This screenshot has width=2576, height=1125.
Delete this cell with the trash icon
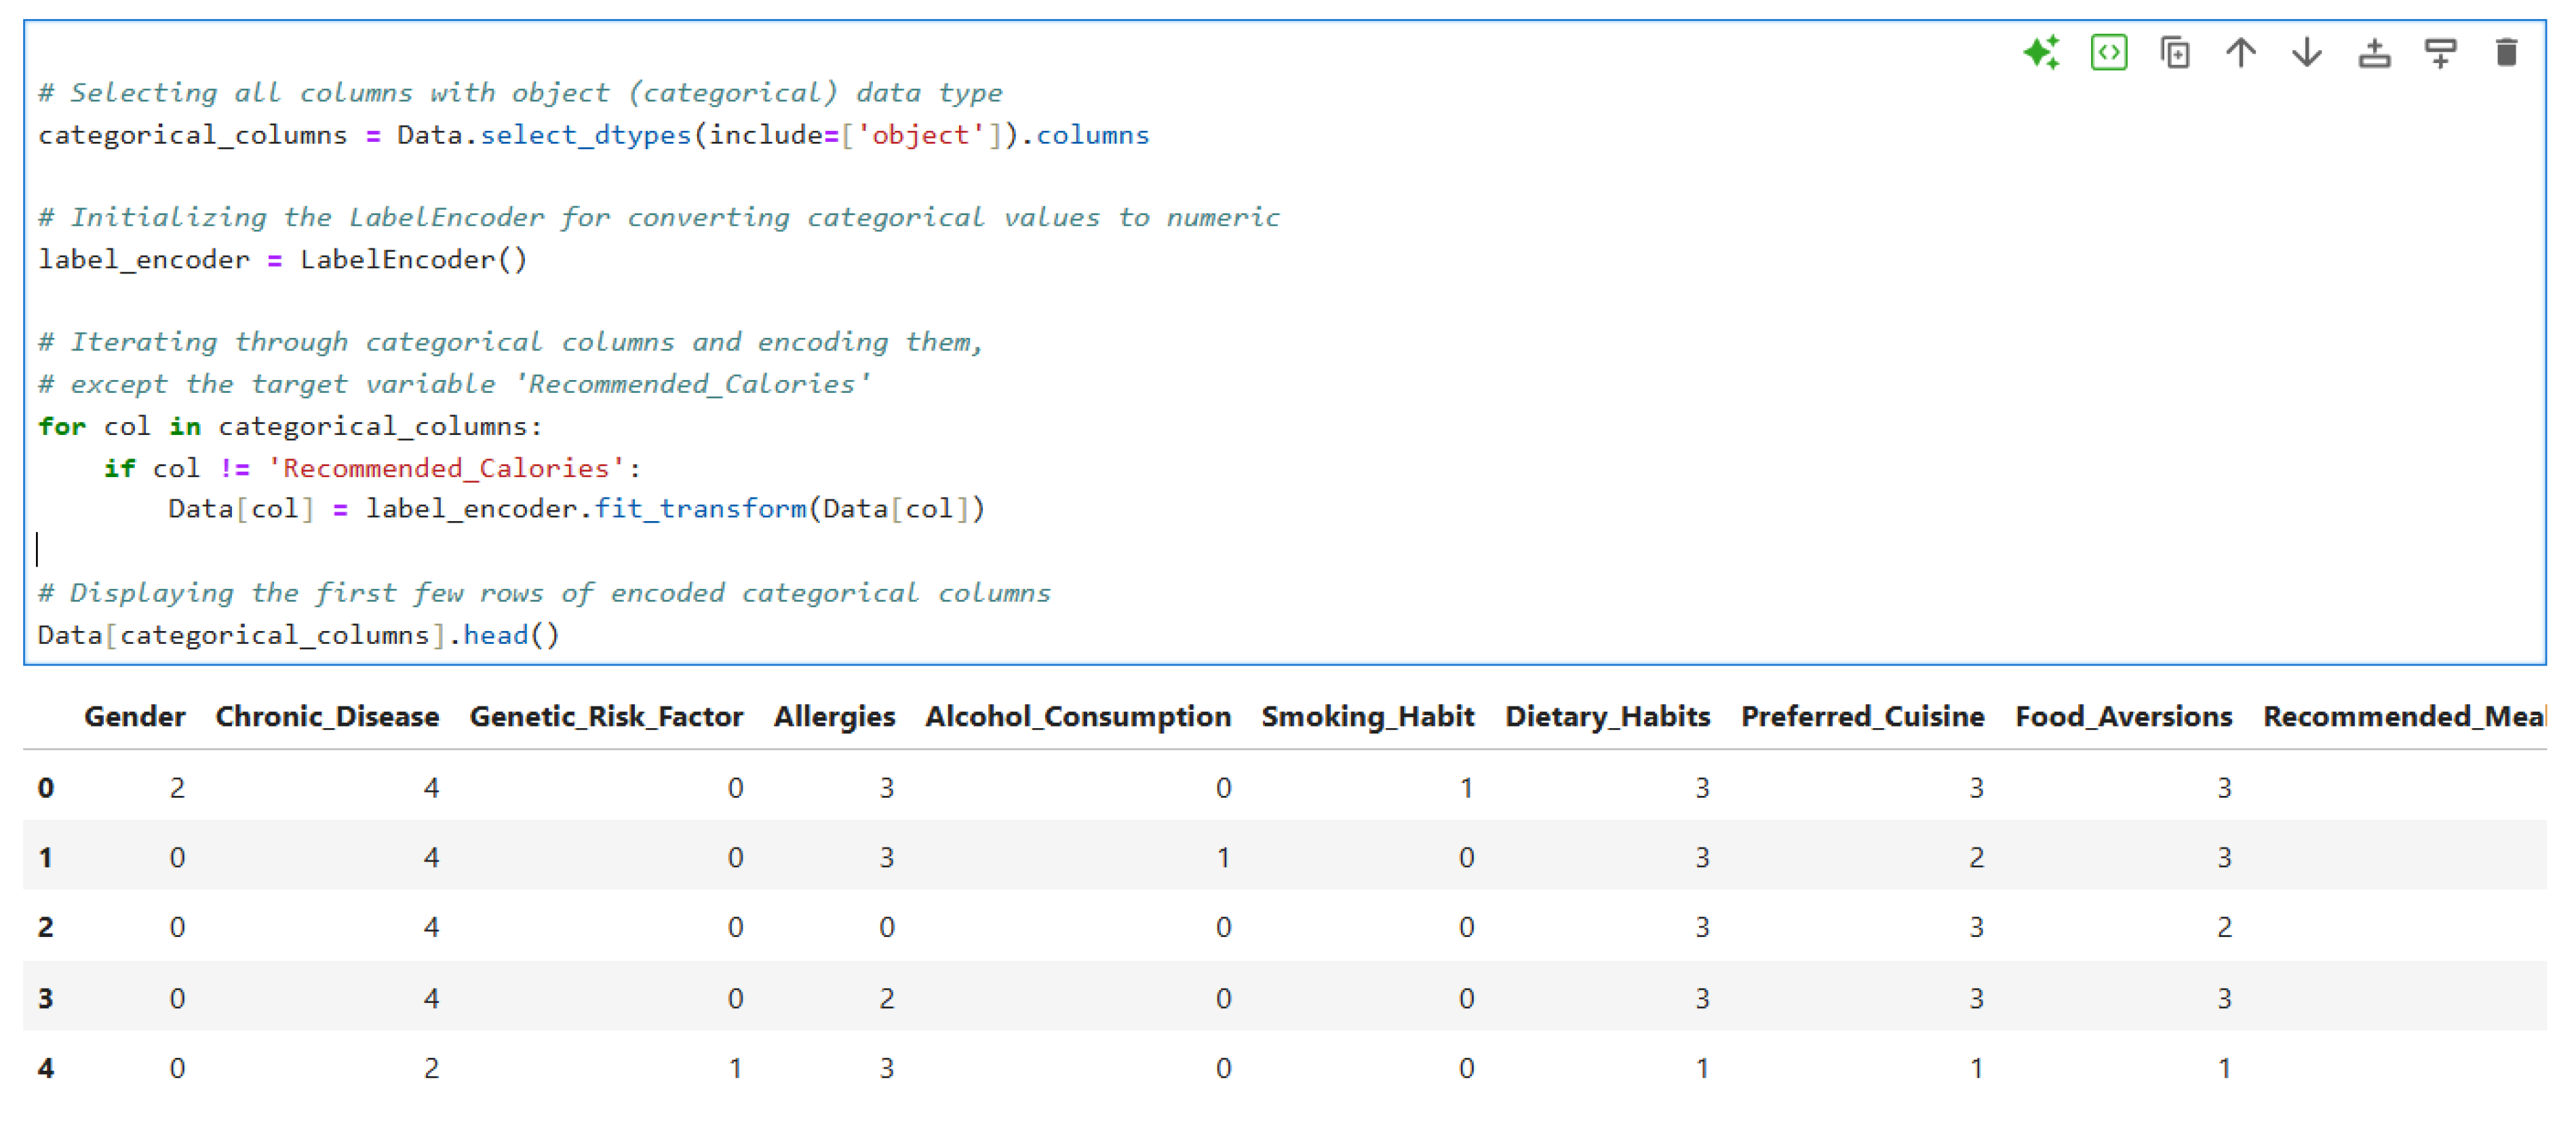2506,52
